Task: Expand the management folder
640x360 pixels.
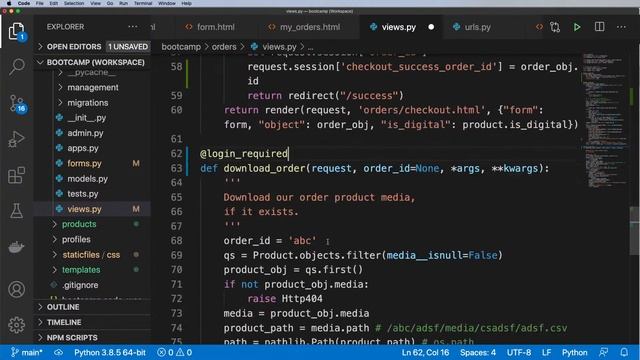Action: (x=92, y=87)
